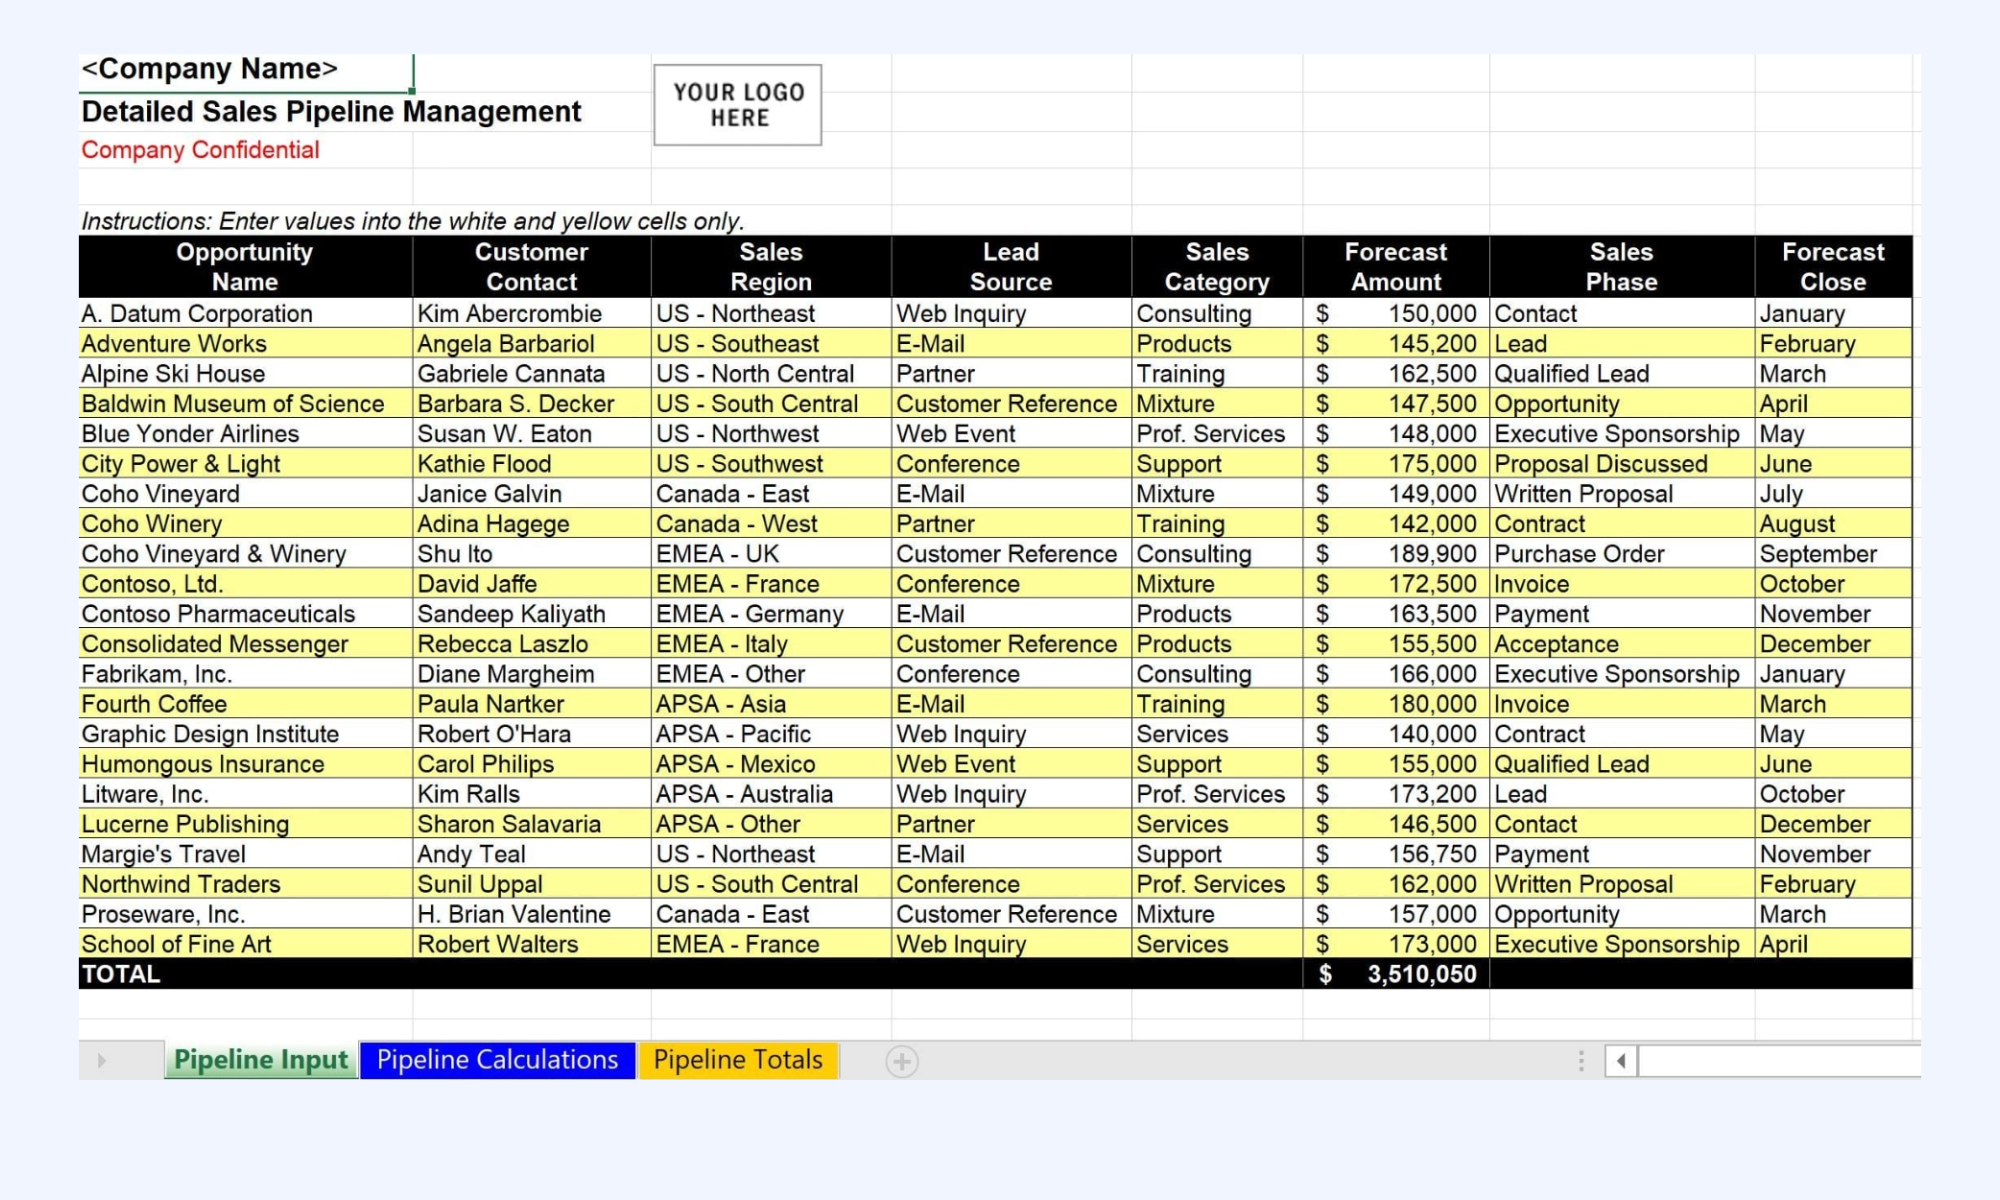
Task: Select the City Power & Light cell
Action: 245,463
